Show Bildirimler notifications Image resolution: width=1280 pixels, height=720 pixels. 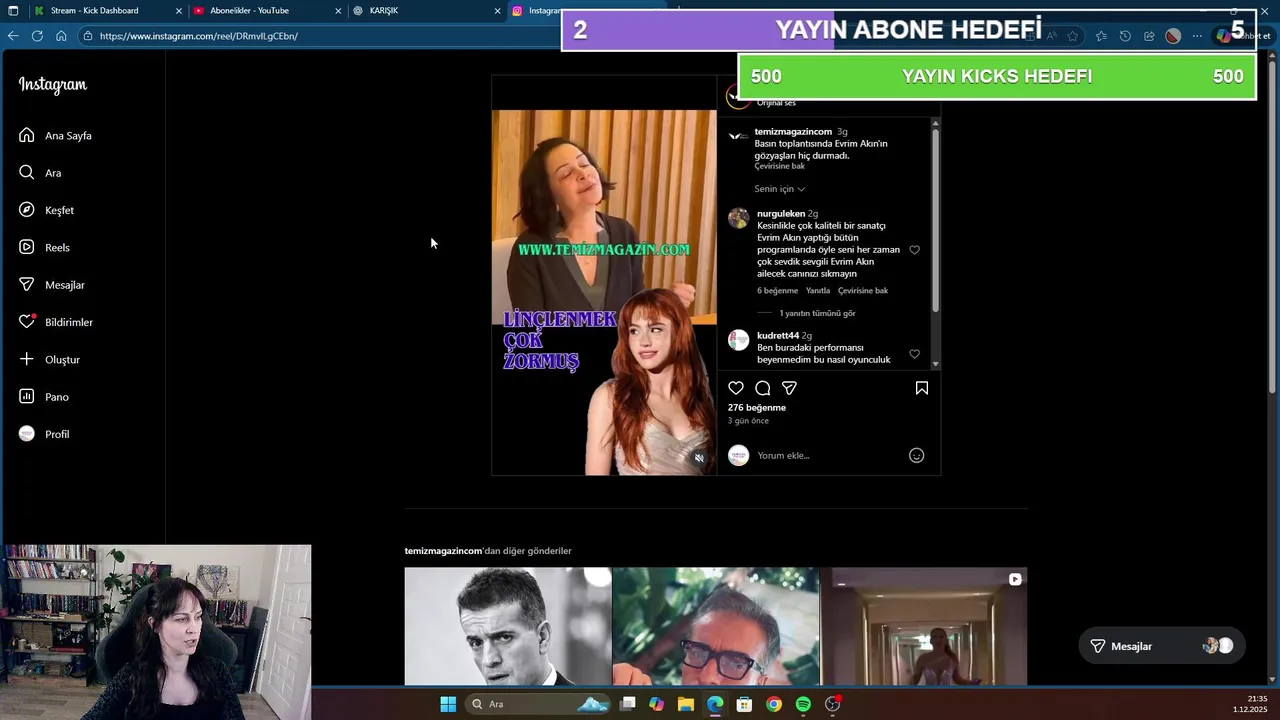(55, 322)
